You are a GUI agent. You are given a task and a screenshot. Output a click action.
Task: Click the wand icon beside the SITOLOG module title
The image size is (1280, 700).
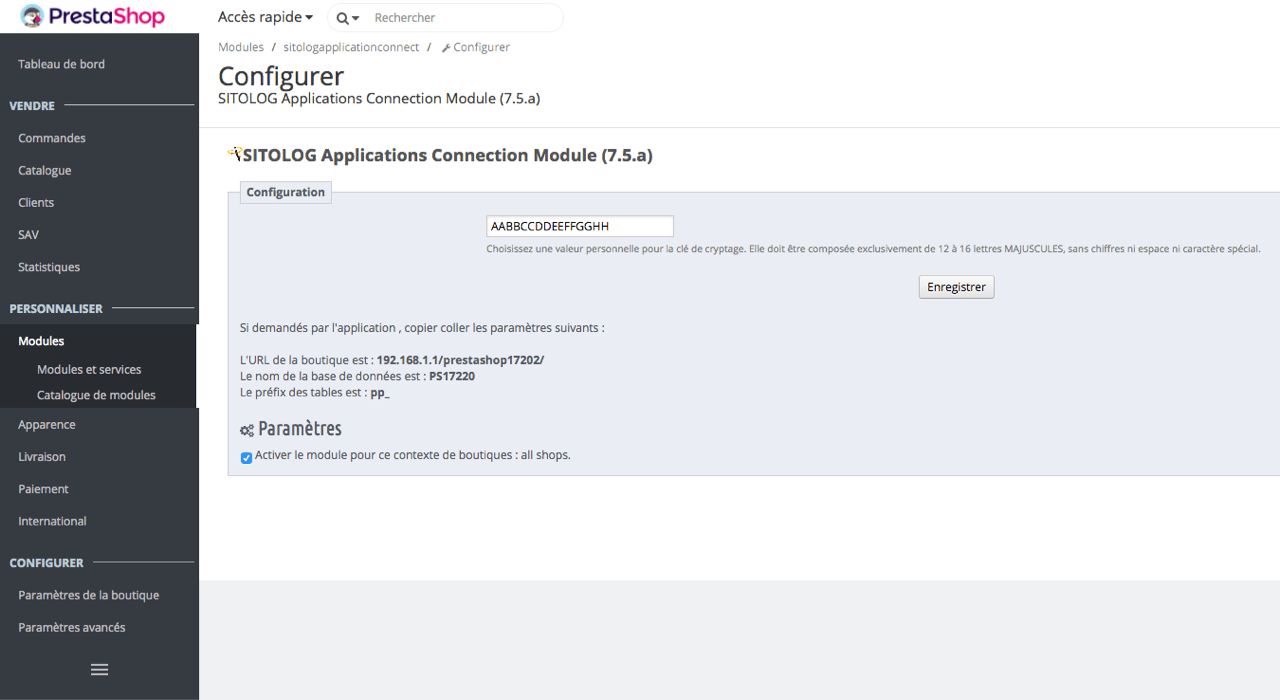[235, 154]
